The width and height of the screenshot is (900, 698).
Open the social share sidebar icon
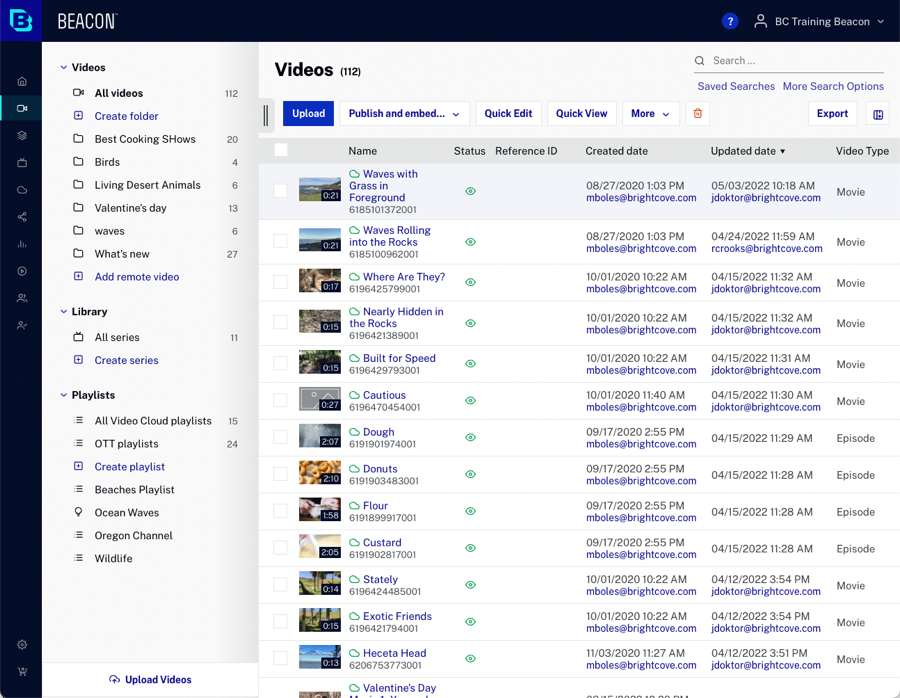click(22, 217)
